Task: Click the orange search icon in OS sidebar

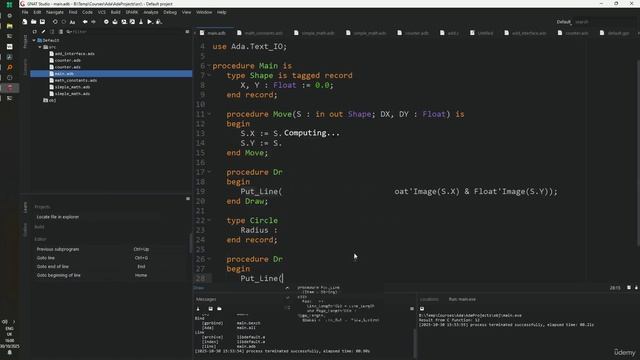Action: [x=9, y=67]
